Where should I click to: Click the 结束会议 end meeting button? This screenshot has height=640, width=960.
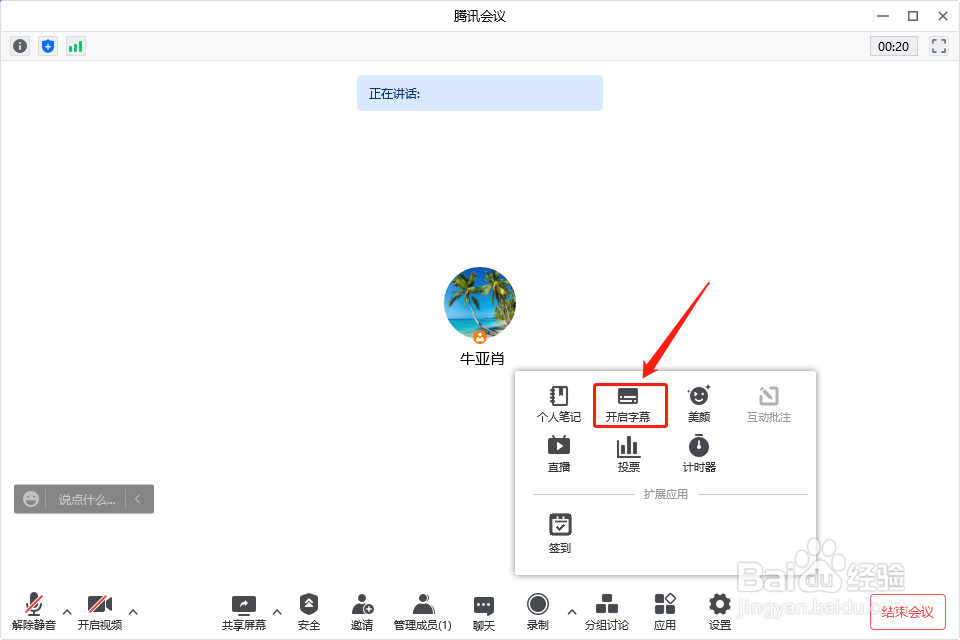[908, 611]
